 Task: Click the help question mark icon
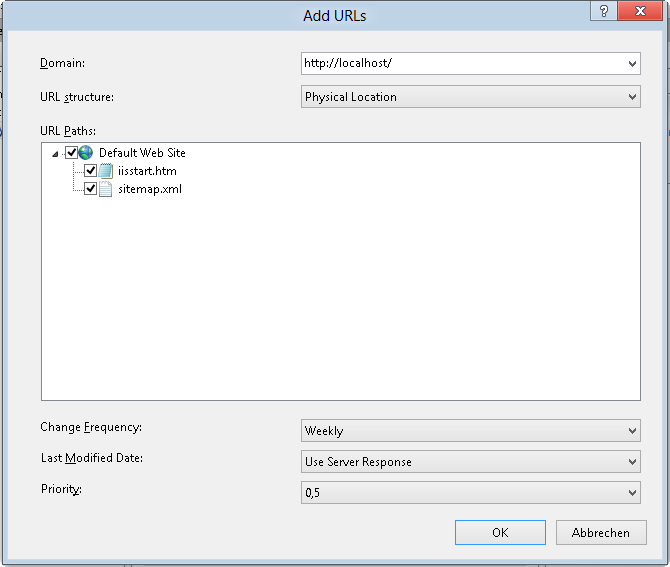point(600,12)
